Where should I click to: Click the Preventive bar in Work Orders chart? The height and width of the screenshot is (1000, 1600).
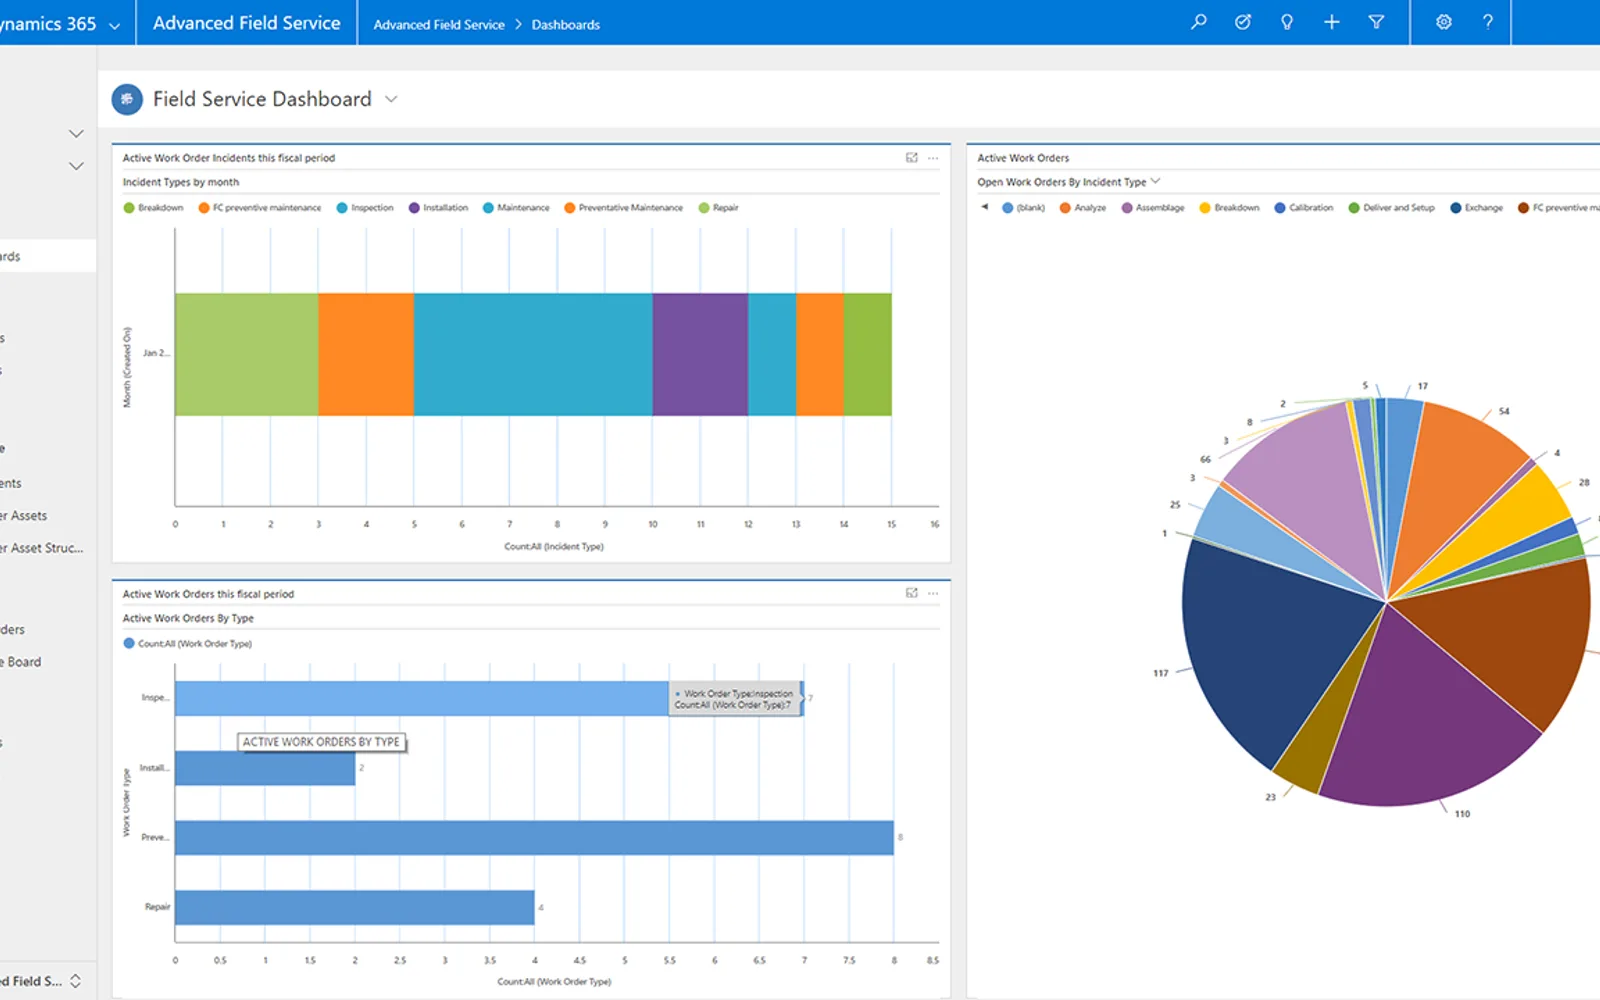534,838
